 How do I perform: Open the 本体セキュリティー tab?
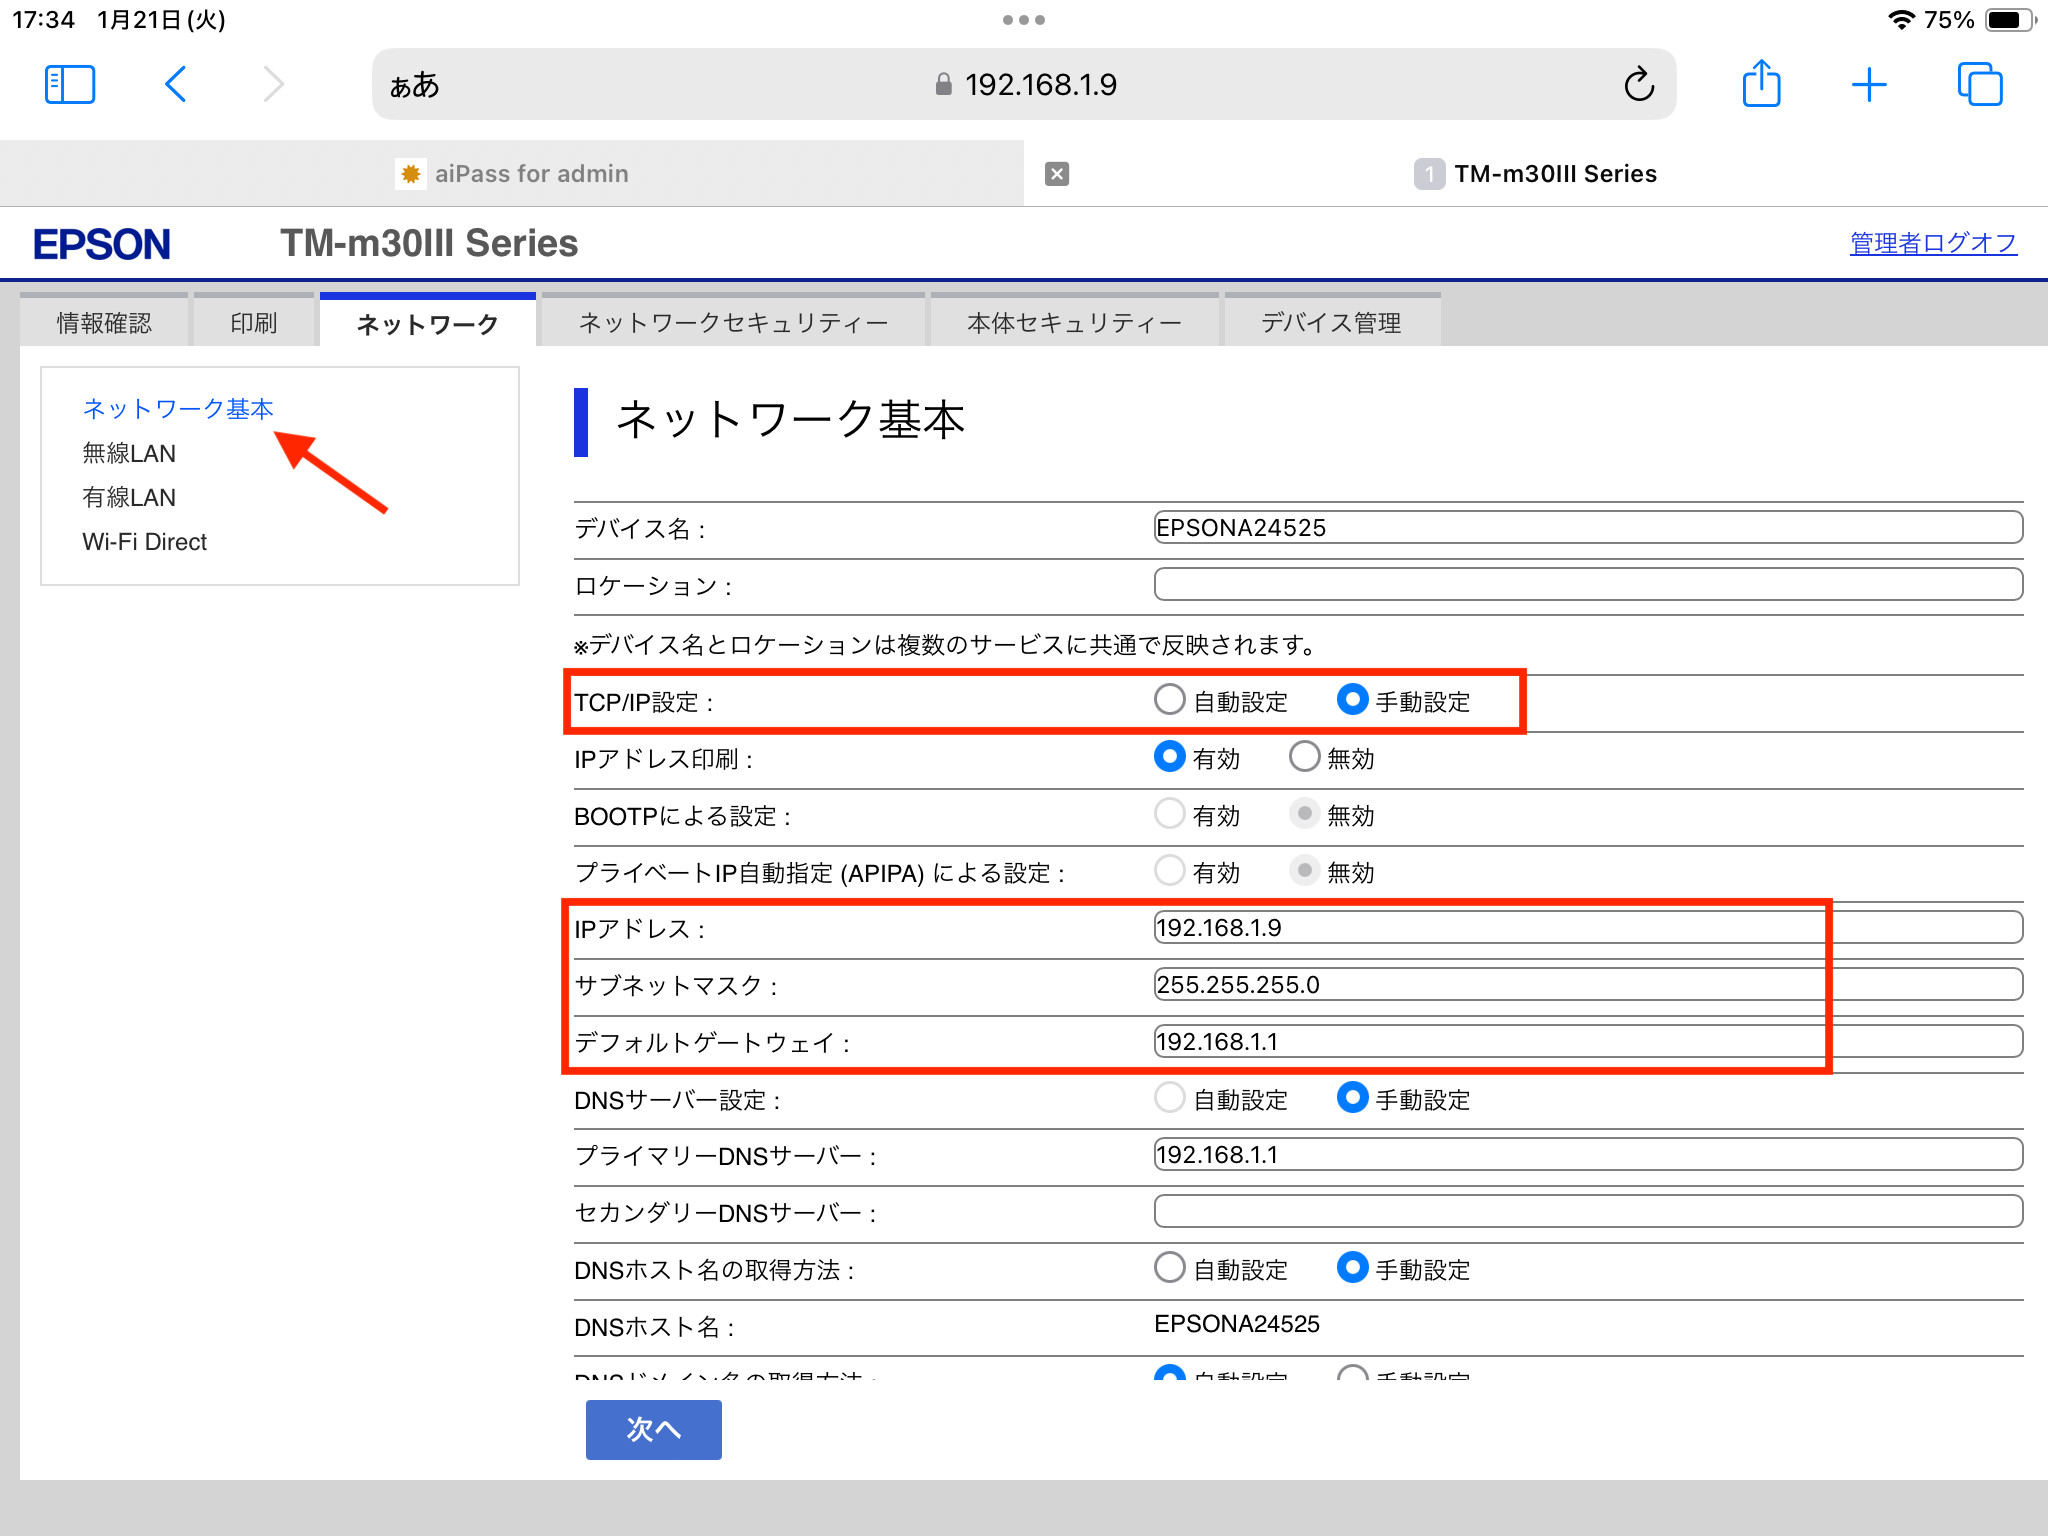pyautogui.click(x=1075, y=322)
